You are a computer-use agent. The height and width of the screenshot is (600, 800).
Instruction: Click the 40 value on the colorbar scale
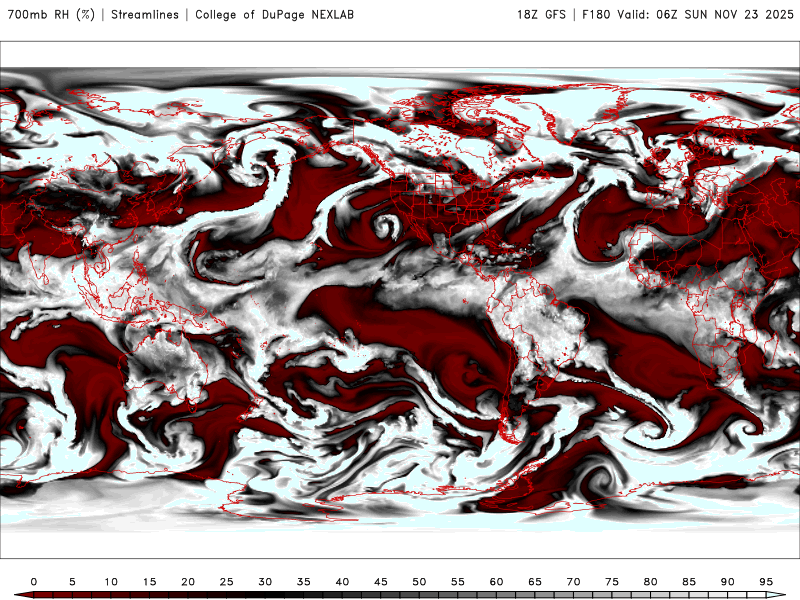pyautogui.click(x=342, y=582)
